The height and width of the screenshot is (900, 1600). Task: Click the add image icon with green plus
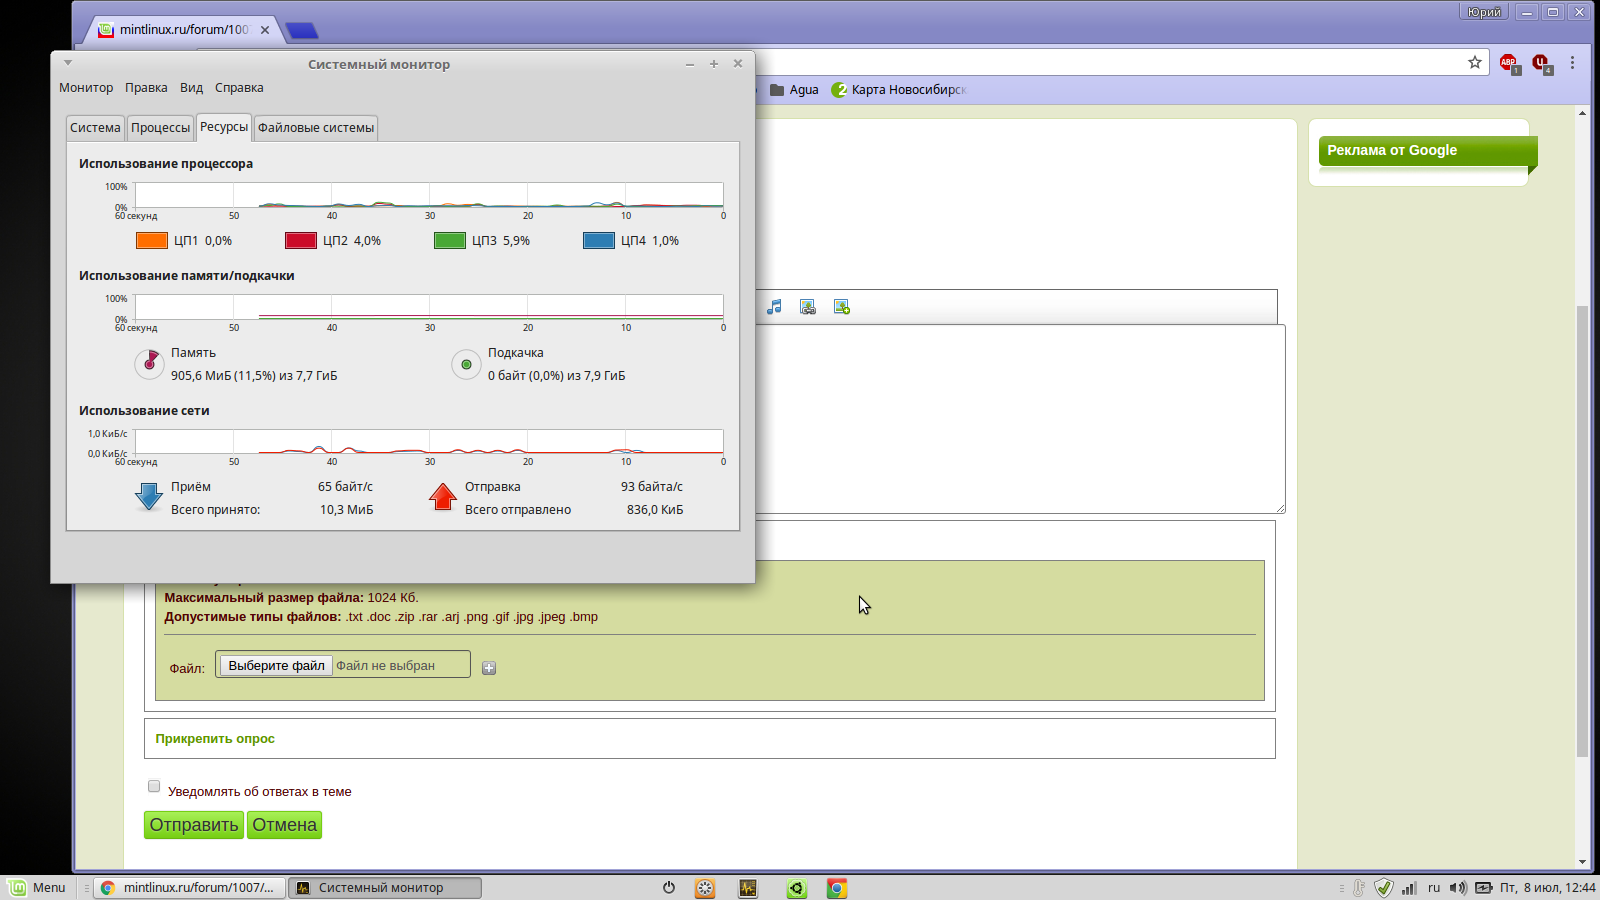842,307
